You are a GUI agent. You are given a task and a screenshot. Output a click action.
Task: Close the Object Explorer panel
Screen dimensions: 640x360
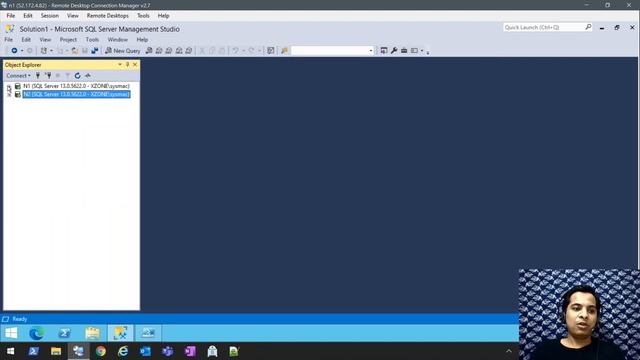coord(135,64)
